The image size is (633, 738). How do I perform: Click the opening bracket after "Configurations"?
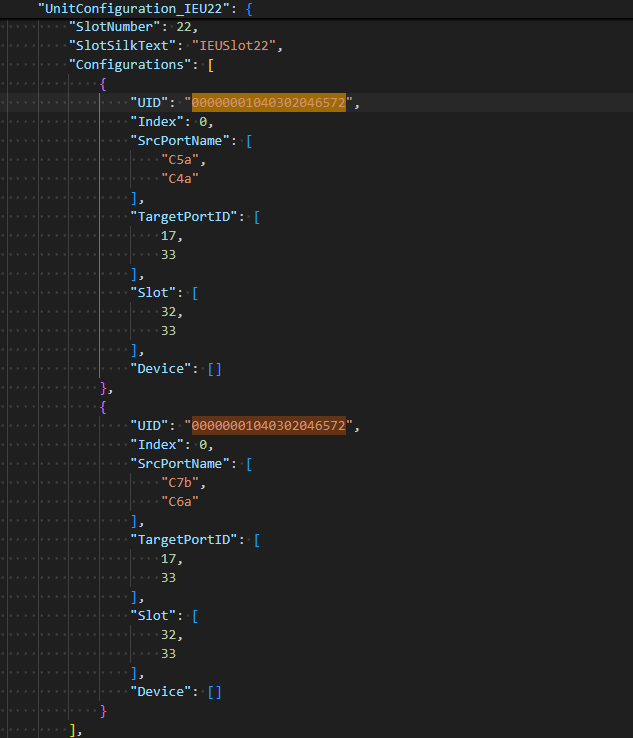click(210, 65)
